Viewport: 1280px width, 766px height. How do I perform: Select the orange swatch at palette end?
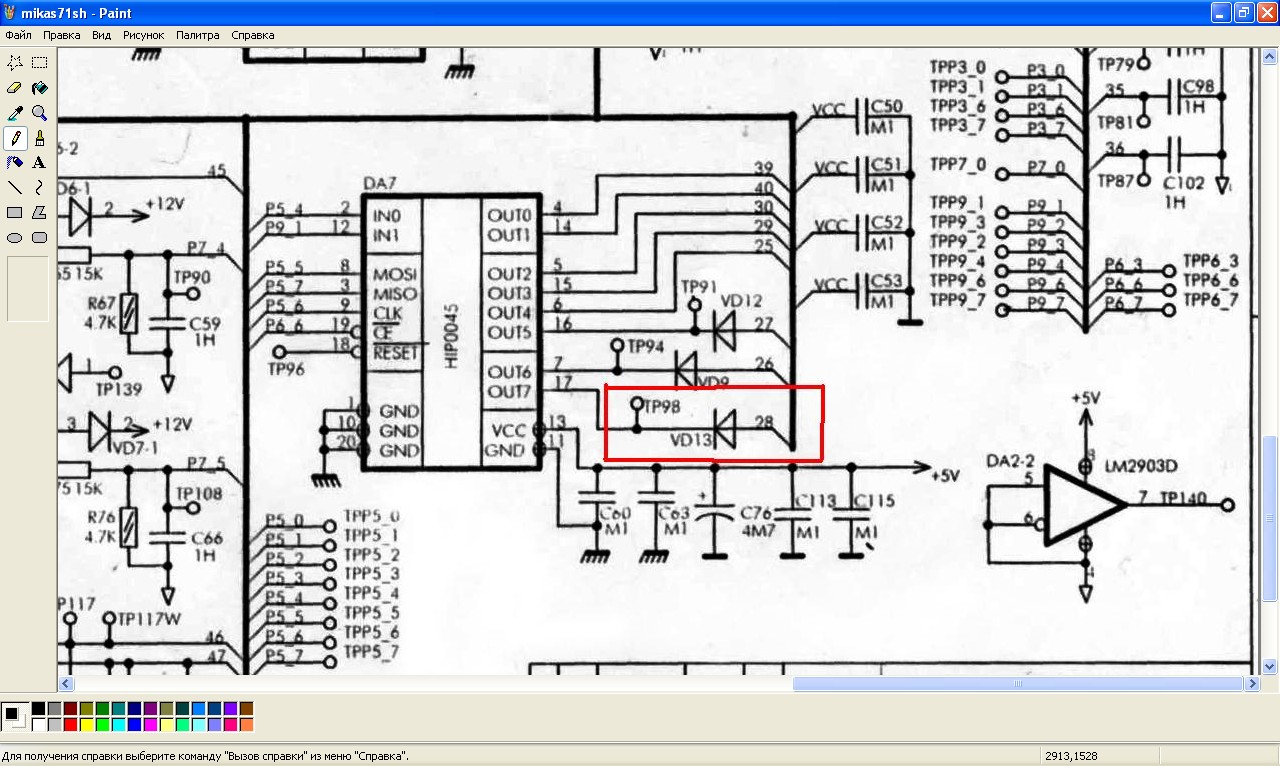click(247, 724)
